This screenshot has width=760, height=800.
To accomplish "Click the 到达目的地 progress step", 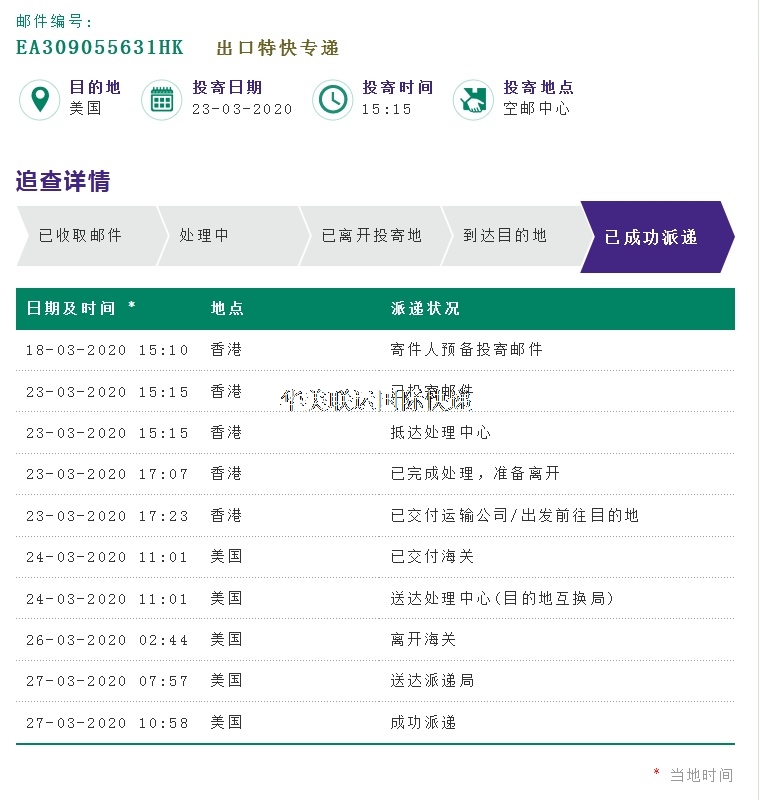I will [x=505, y=236].
